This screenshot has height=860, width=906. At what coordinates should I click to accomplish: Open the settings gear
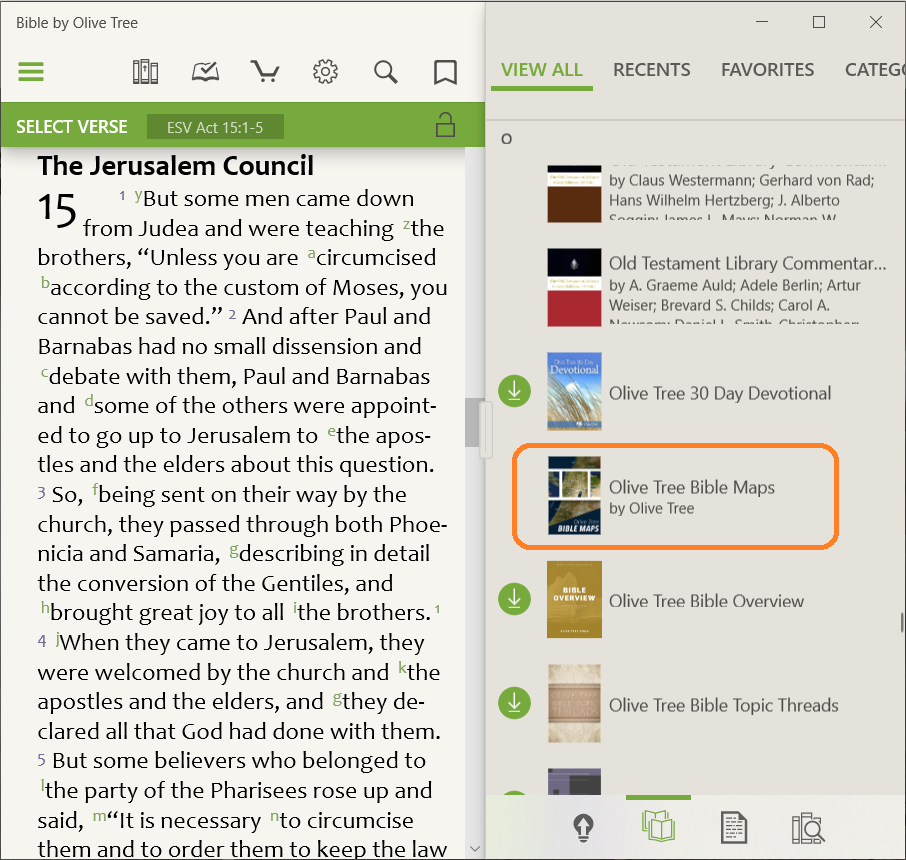point(325,72)
